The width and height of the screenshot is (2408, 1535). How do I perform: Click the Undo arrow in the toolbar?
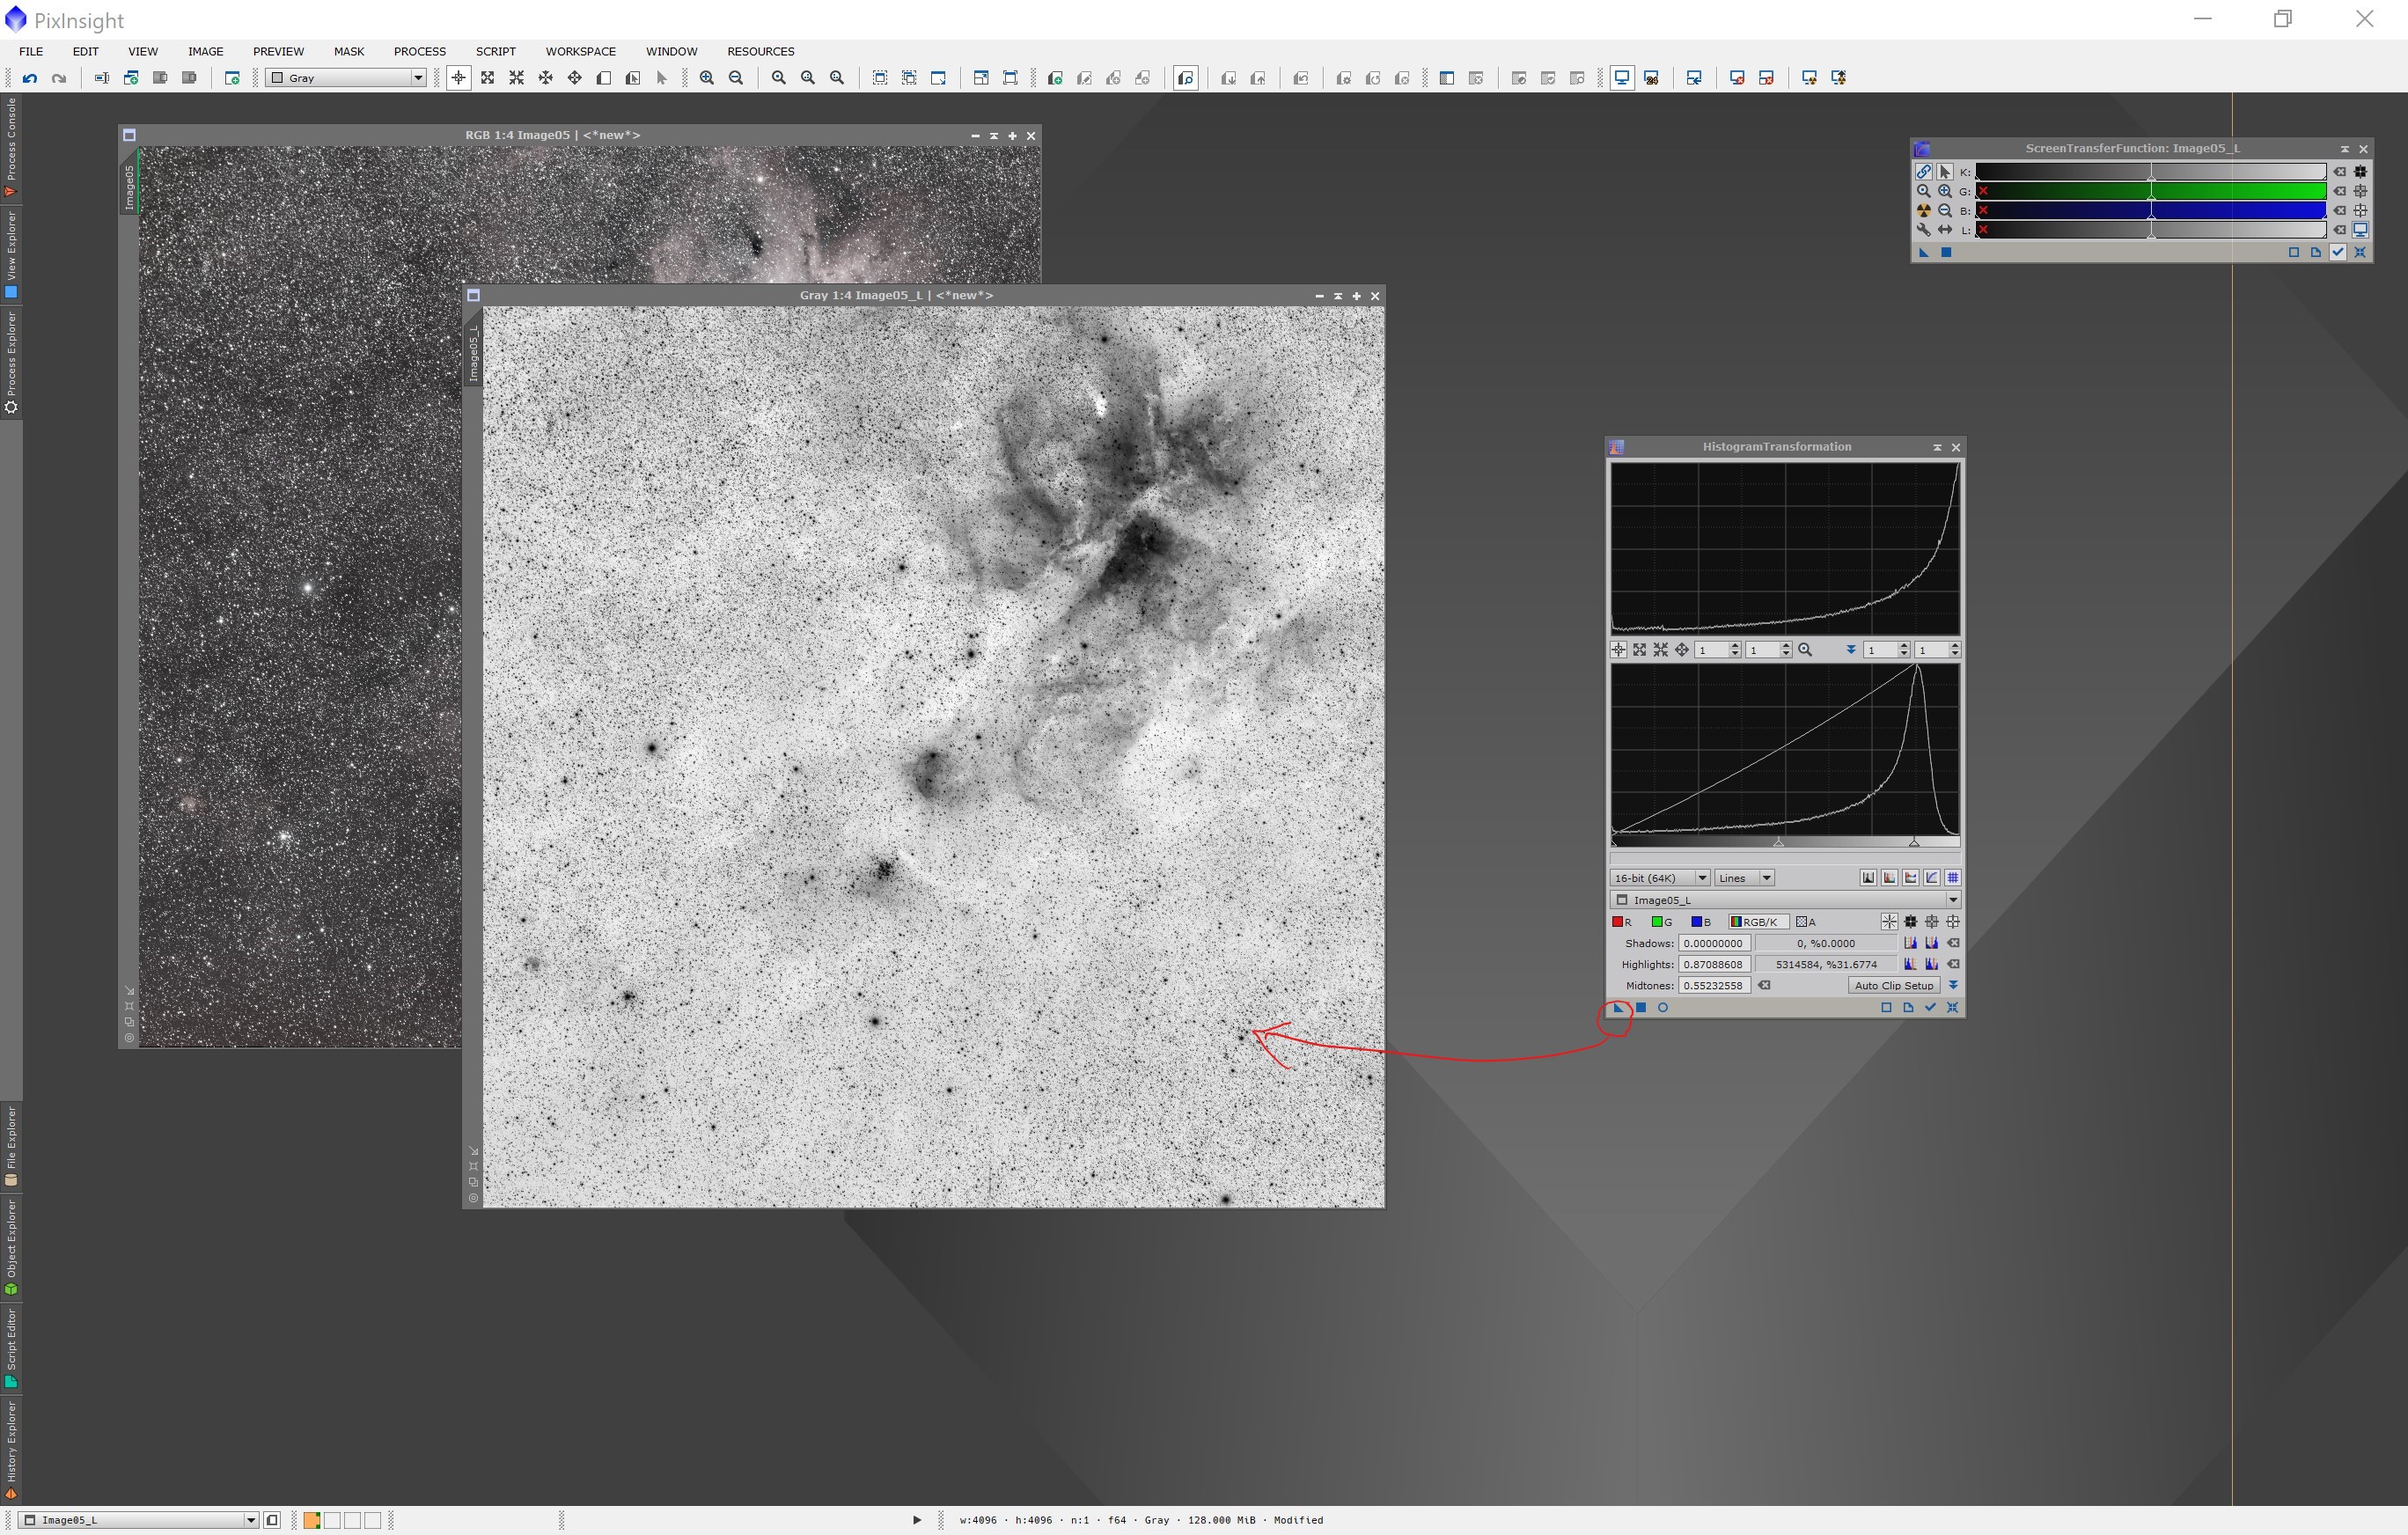pyautogui.click(x=30, y=78)
